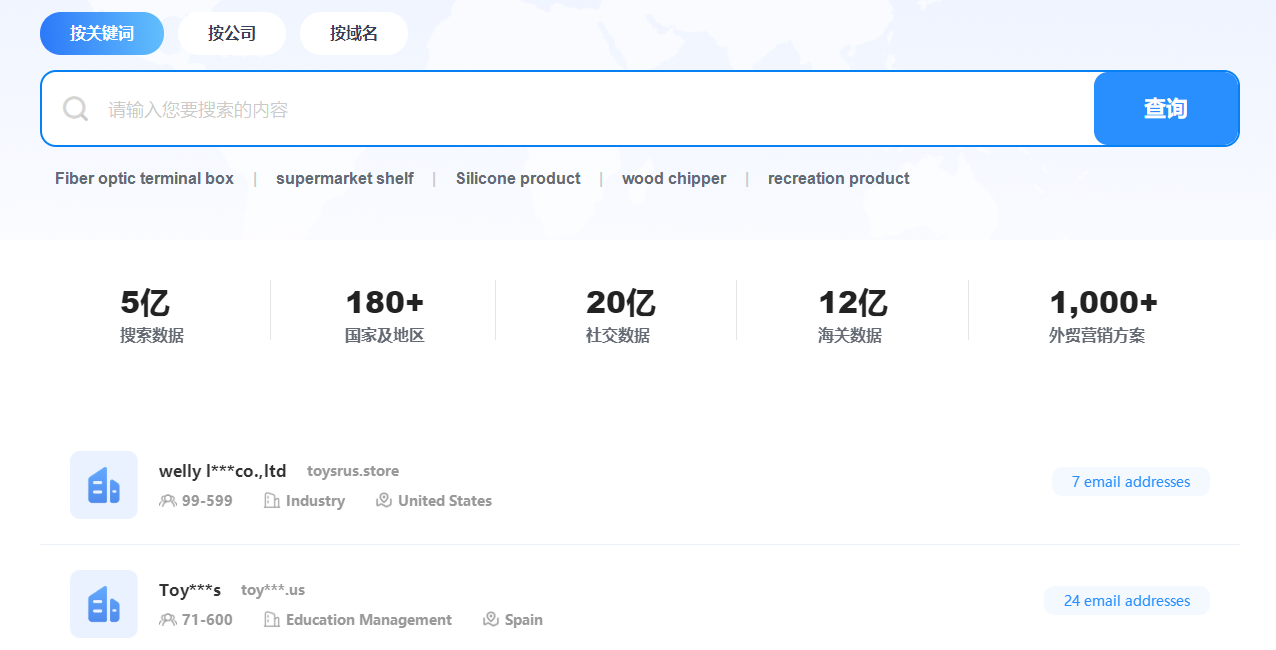Open the toysrus.store domain link
Screen dimensions: 1276x650
353,471
